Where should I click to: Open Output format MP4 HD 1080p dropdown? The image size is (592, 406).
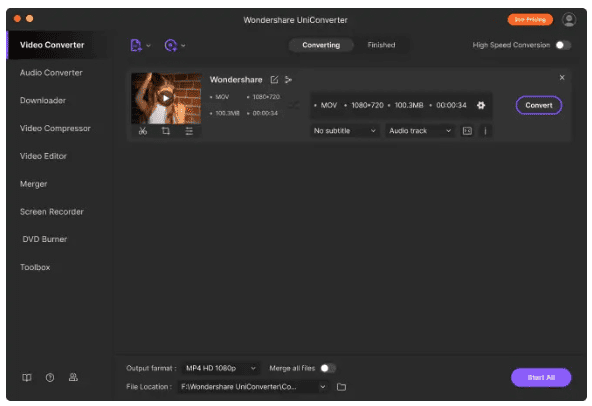(x=221, y=368)
